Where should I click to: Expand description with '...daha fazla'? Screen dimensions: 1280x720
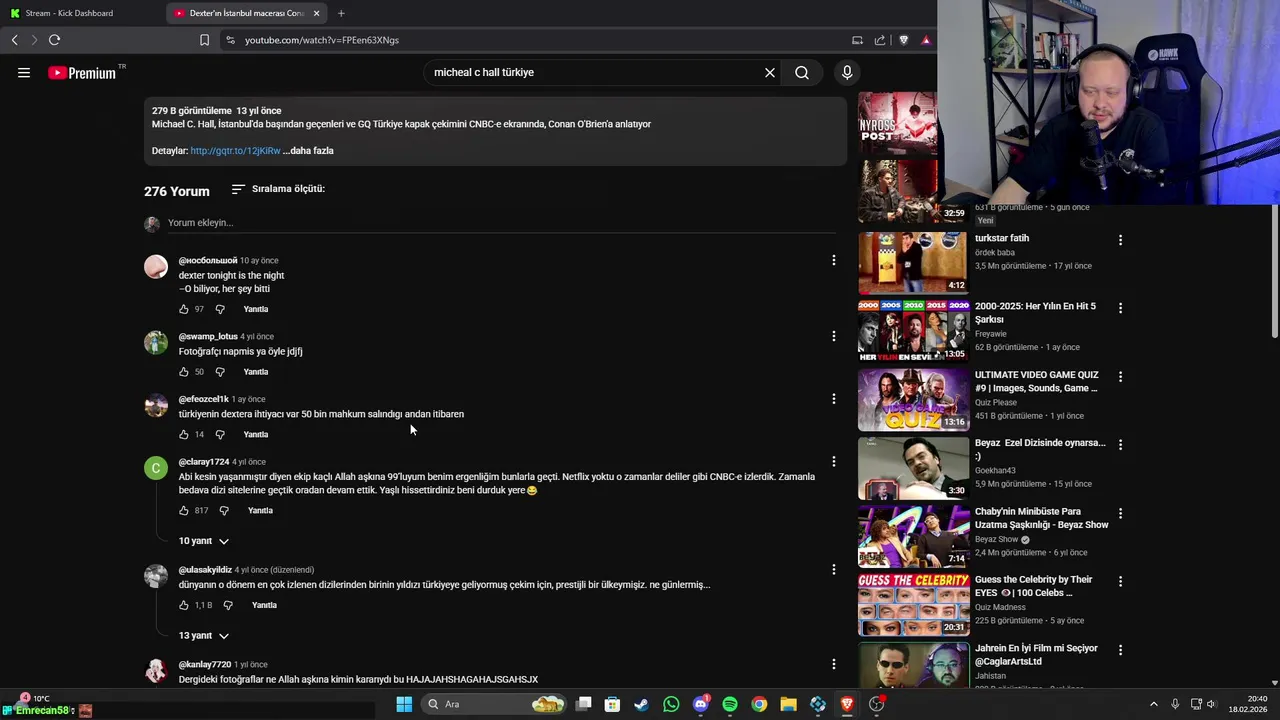(x=308, y=151)
